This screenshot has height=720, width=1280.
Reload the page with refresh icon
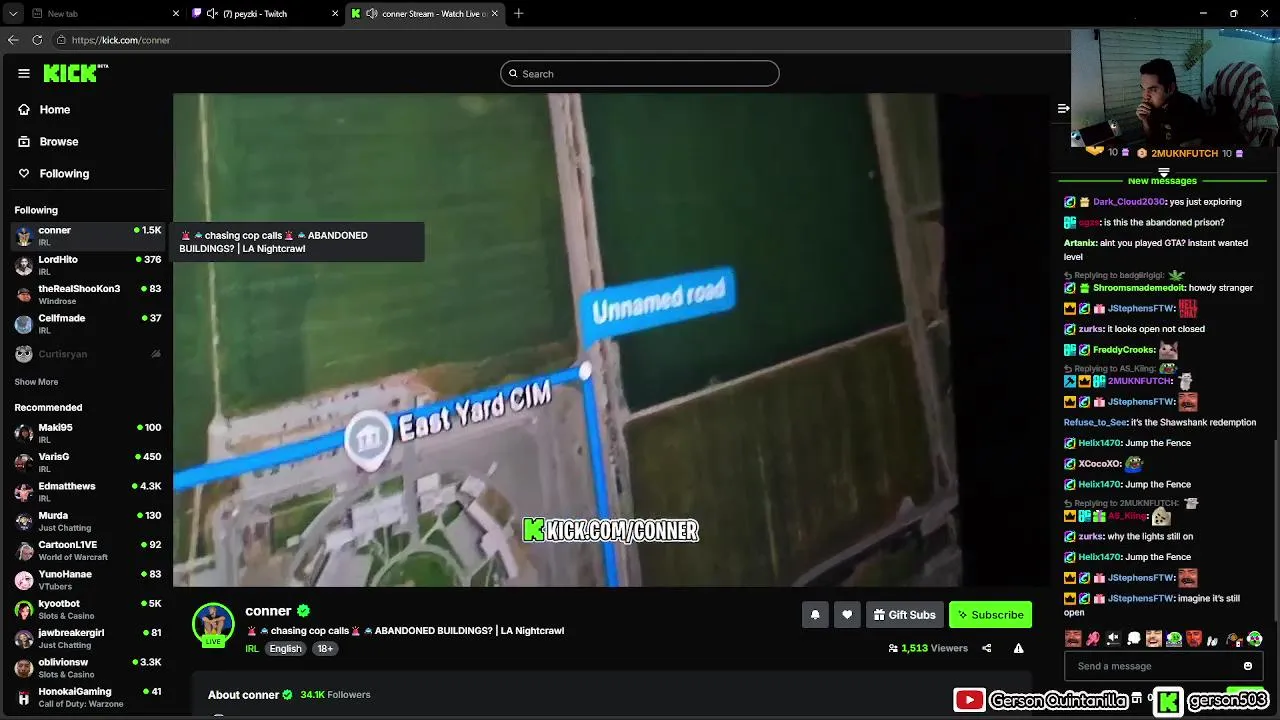(37, 40)
